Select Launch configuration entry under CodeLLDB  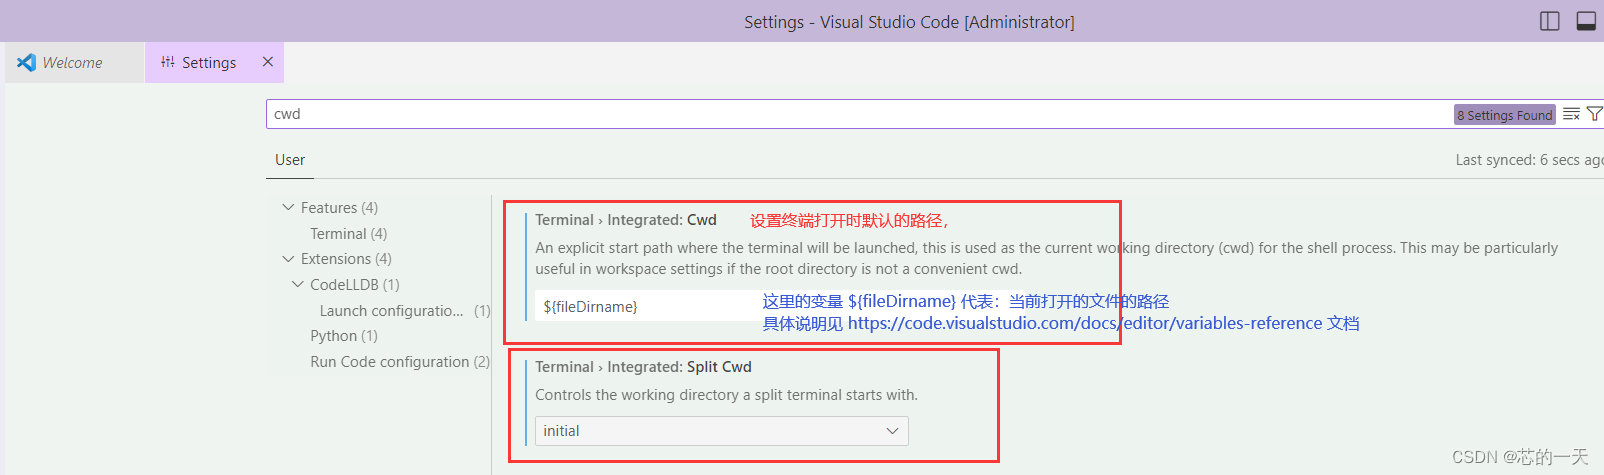coord(405,310)
